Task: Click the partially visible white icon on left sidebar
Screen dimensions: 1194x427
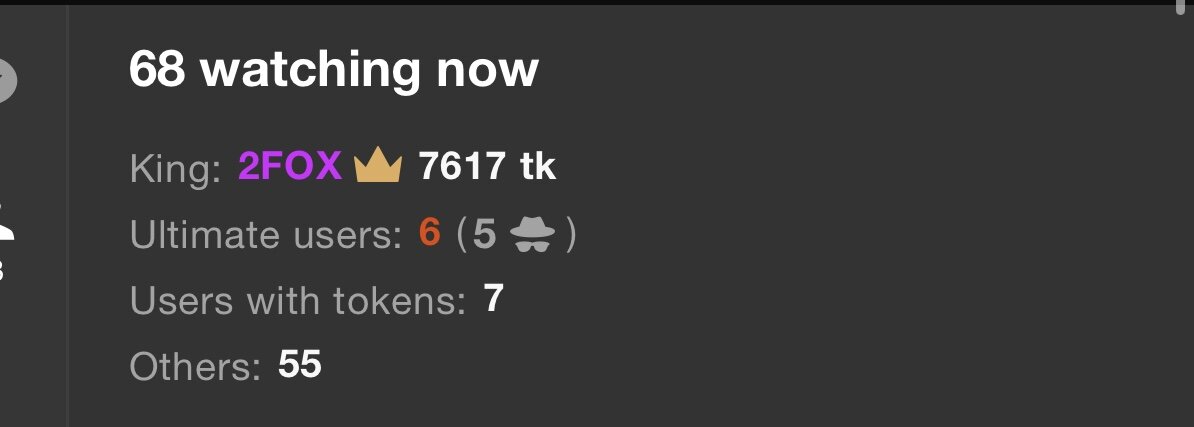Action: click(x=6, y=222)
